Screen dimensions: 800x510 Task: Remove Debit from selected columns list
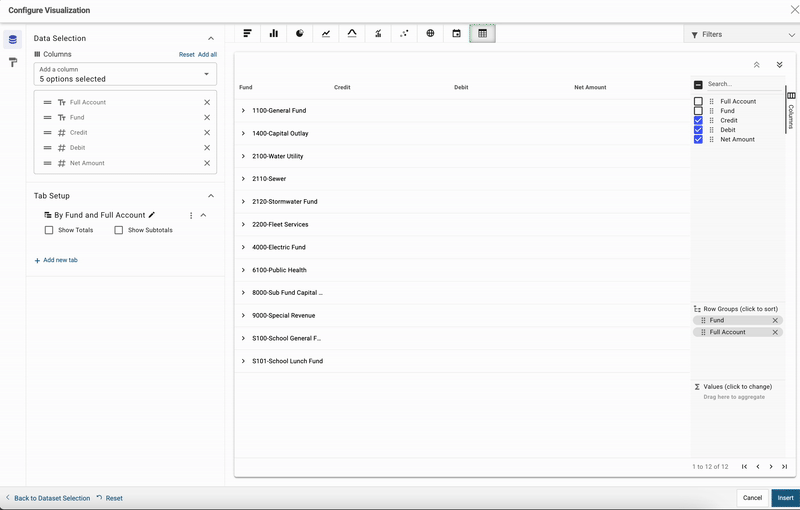tap(207, 148)
